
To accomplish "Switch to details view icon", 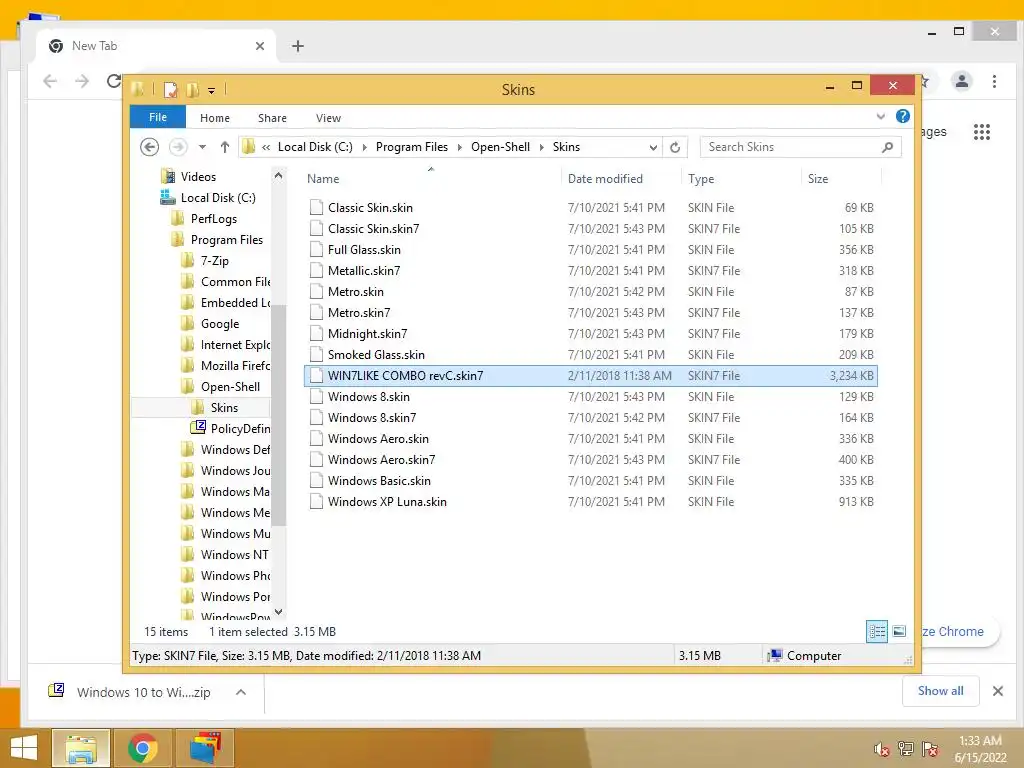I will [x=876, y=631].
